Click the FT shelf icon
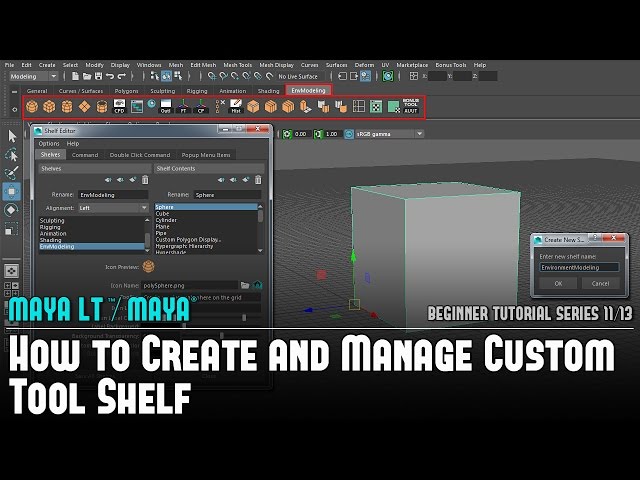The image size is (640, 480). pos(183,107)
